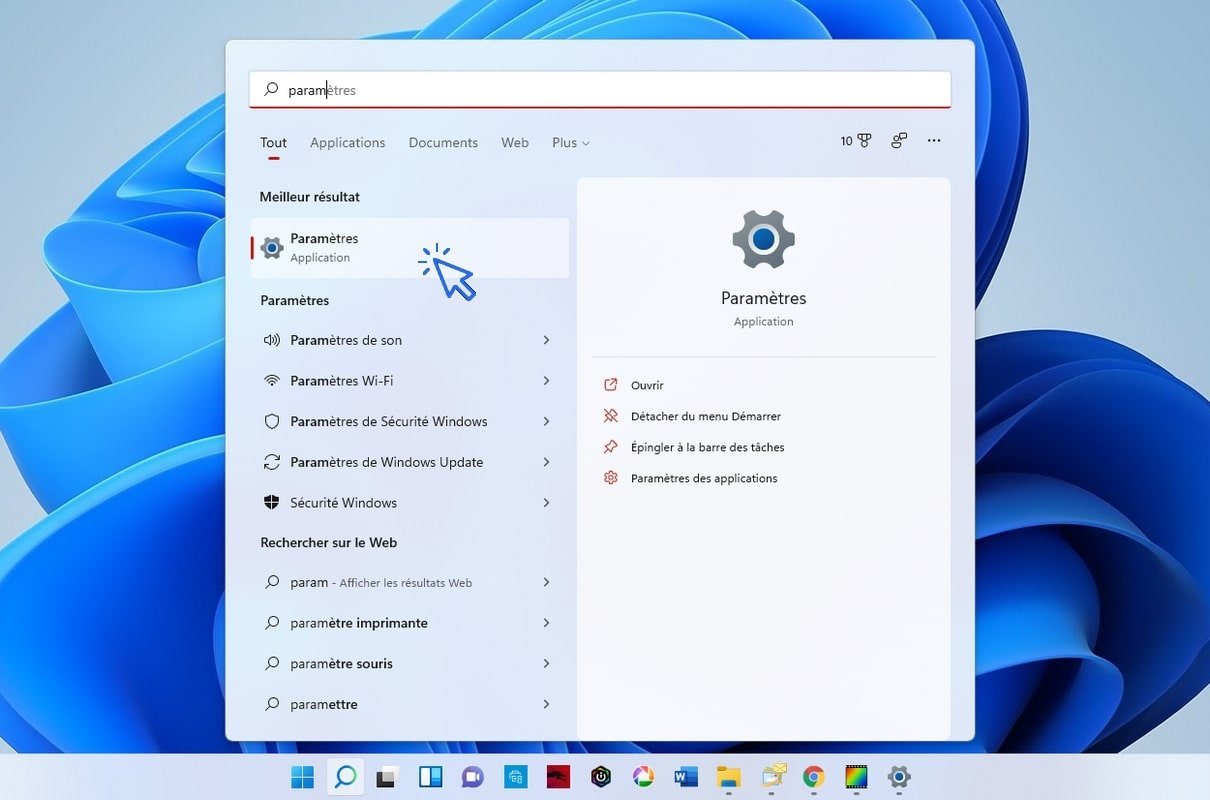Open Teams Chat from taskbar

tap(472, 777)
